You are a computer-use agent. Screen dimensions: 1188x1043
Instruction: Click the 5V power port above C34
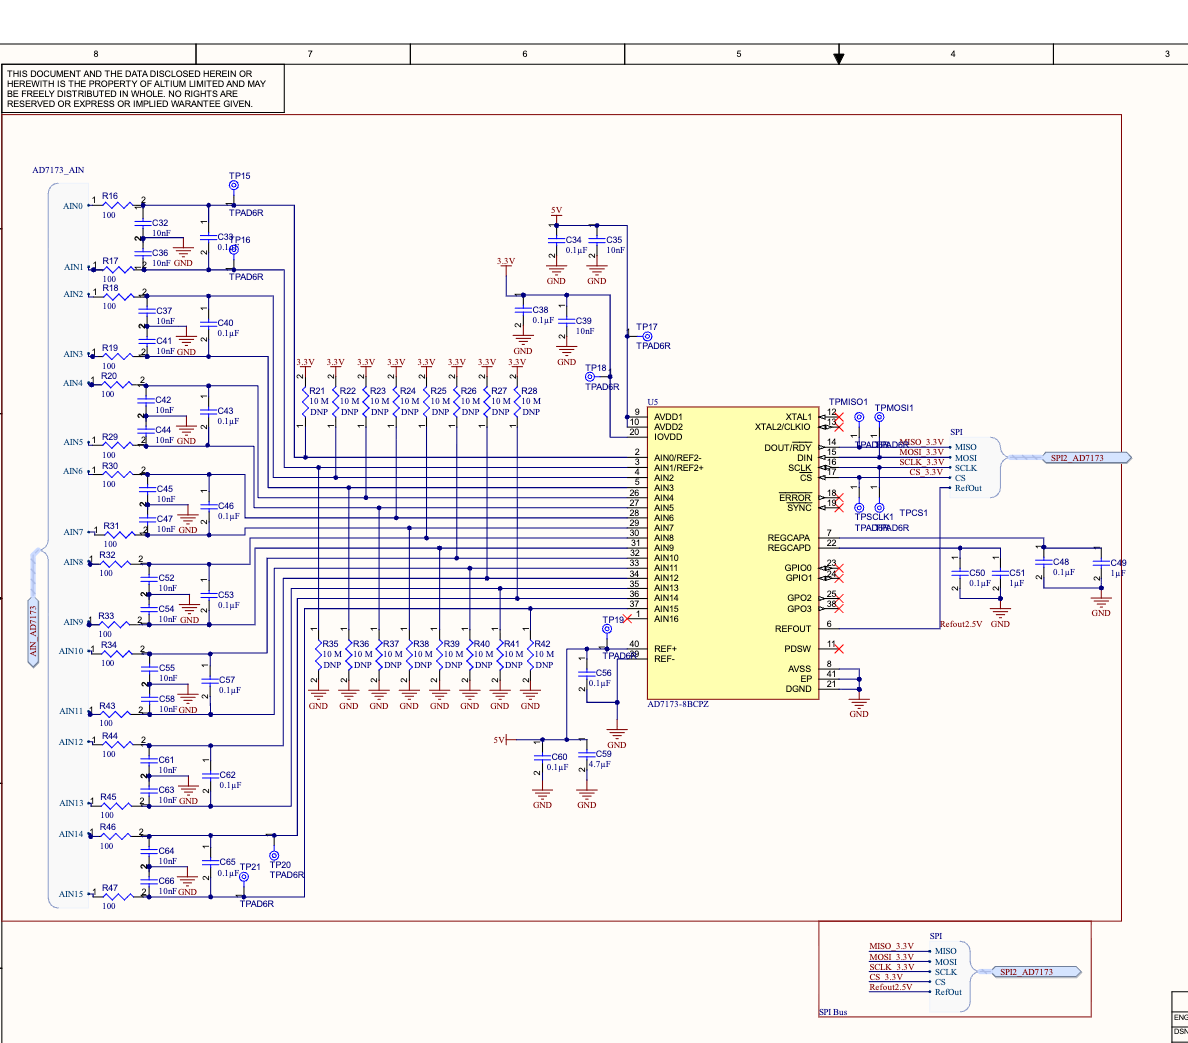tap(556, 213)
